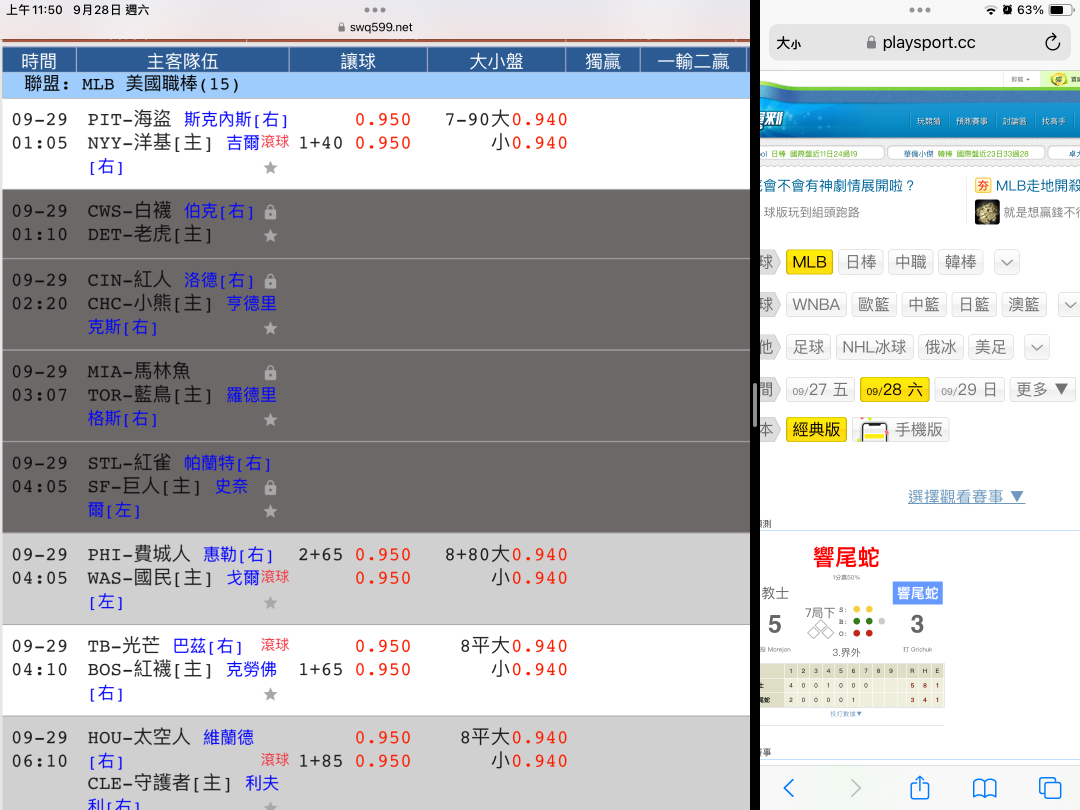Expand the 投打數據 section under the scoreboard
1080x810 pixels.
[x=845, y=714]
